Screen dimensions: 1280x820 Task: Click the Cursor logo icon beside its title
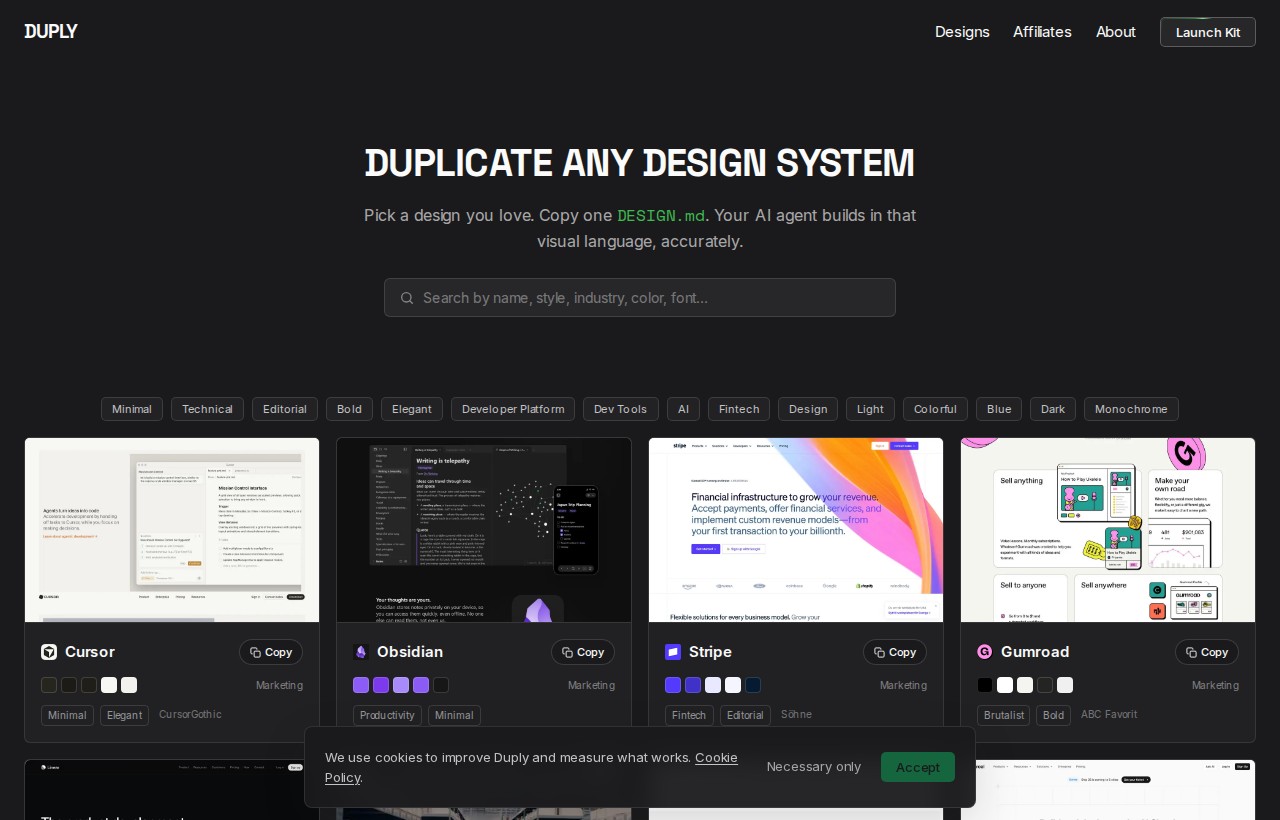tap(49, 652)
